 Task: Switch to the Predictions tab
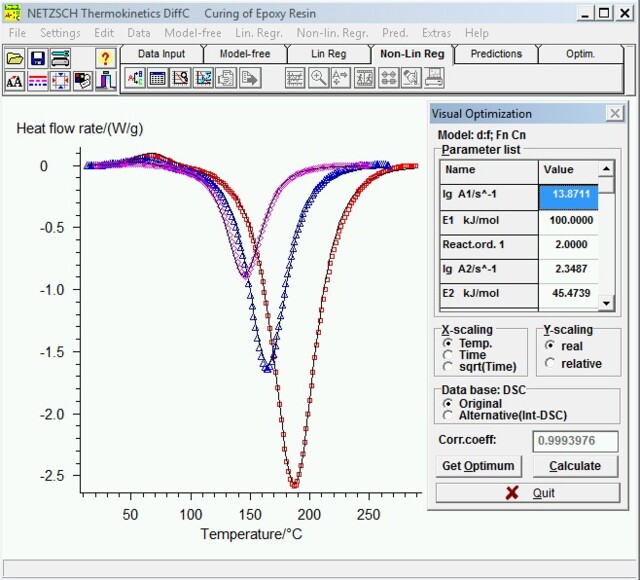(495, 54)
